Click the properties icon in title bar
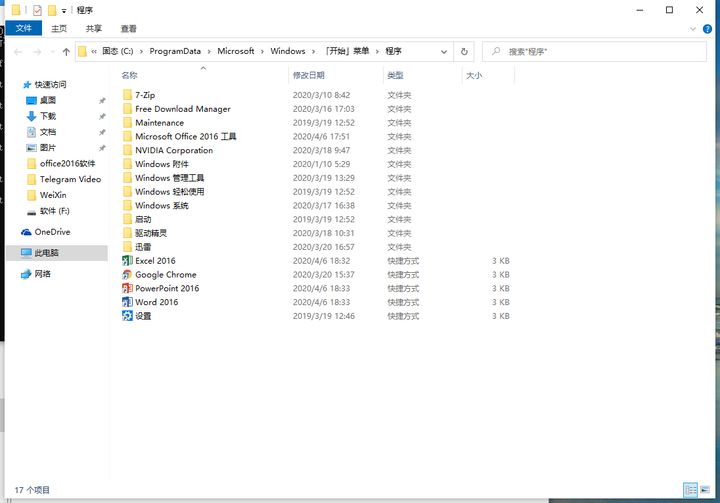720x503 pixels. (37, 10)
